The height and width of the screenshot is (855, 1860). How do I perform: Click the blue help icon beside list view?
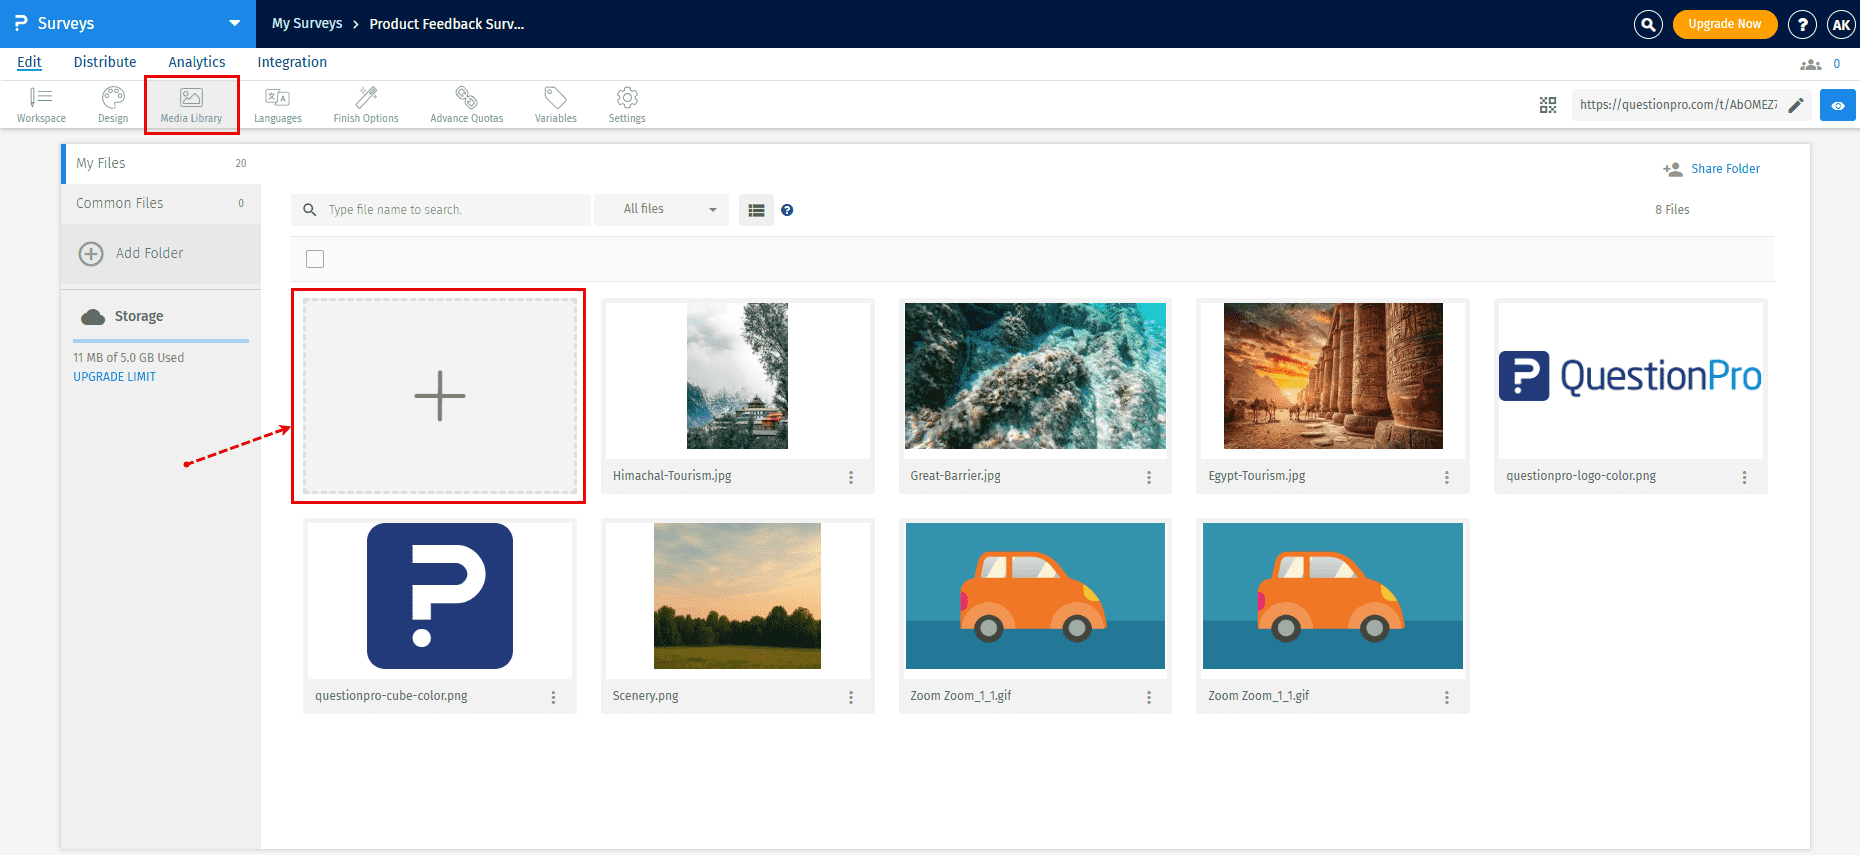pyautogui.click(x=787, y=210)
